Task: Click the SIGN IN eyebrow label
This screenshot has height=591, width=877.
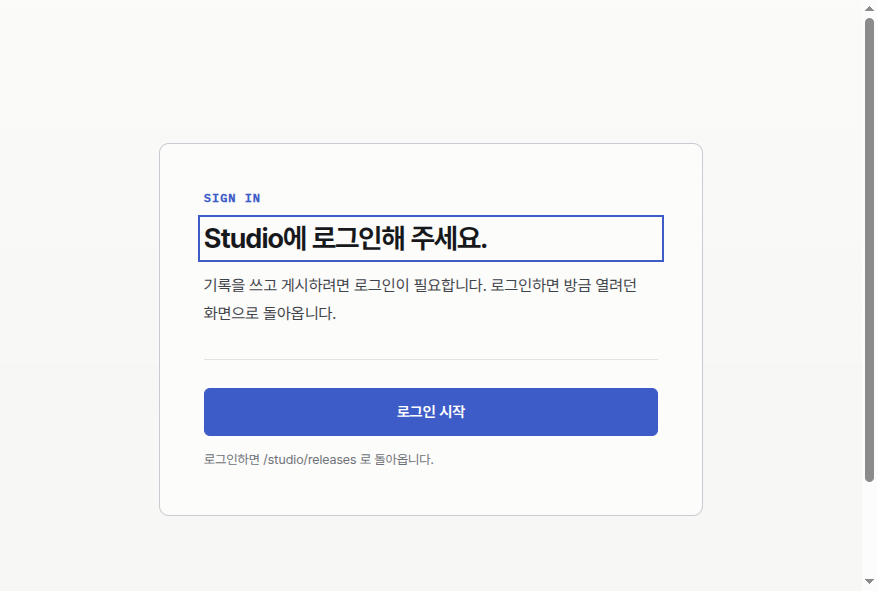Action: (x=232, y=198)
